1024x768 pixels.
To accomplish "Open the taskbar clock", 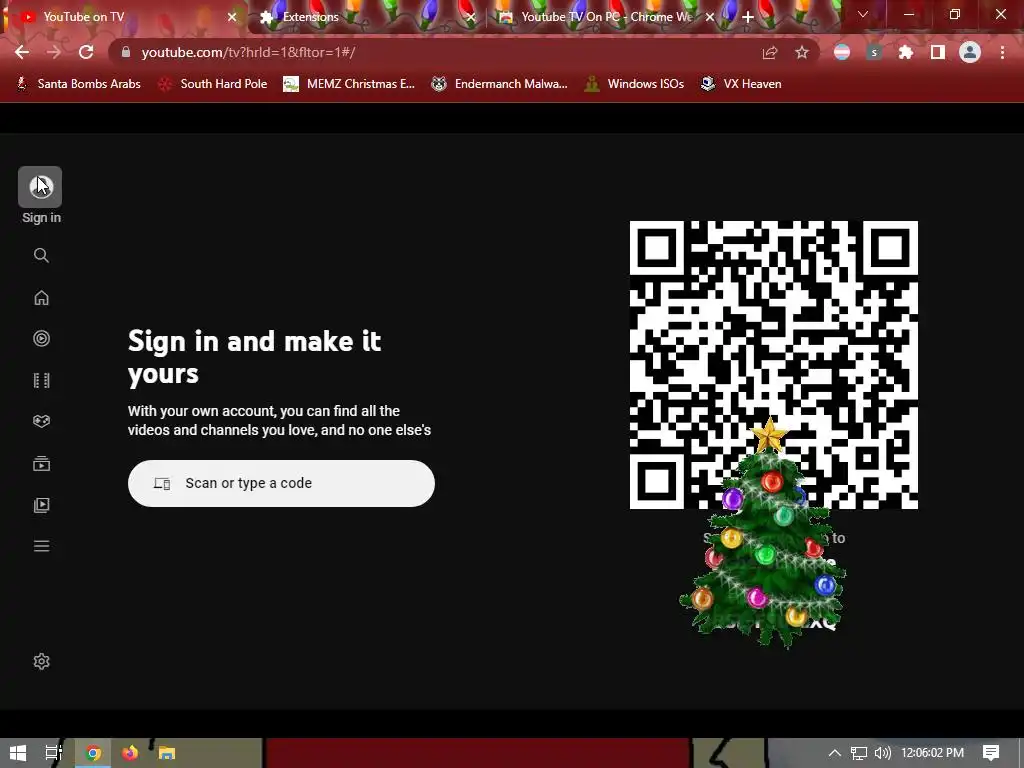I will pyautogui.click(x=933, y=753).
